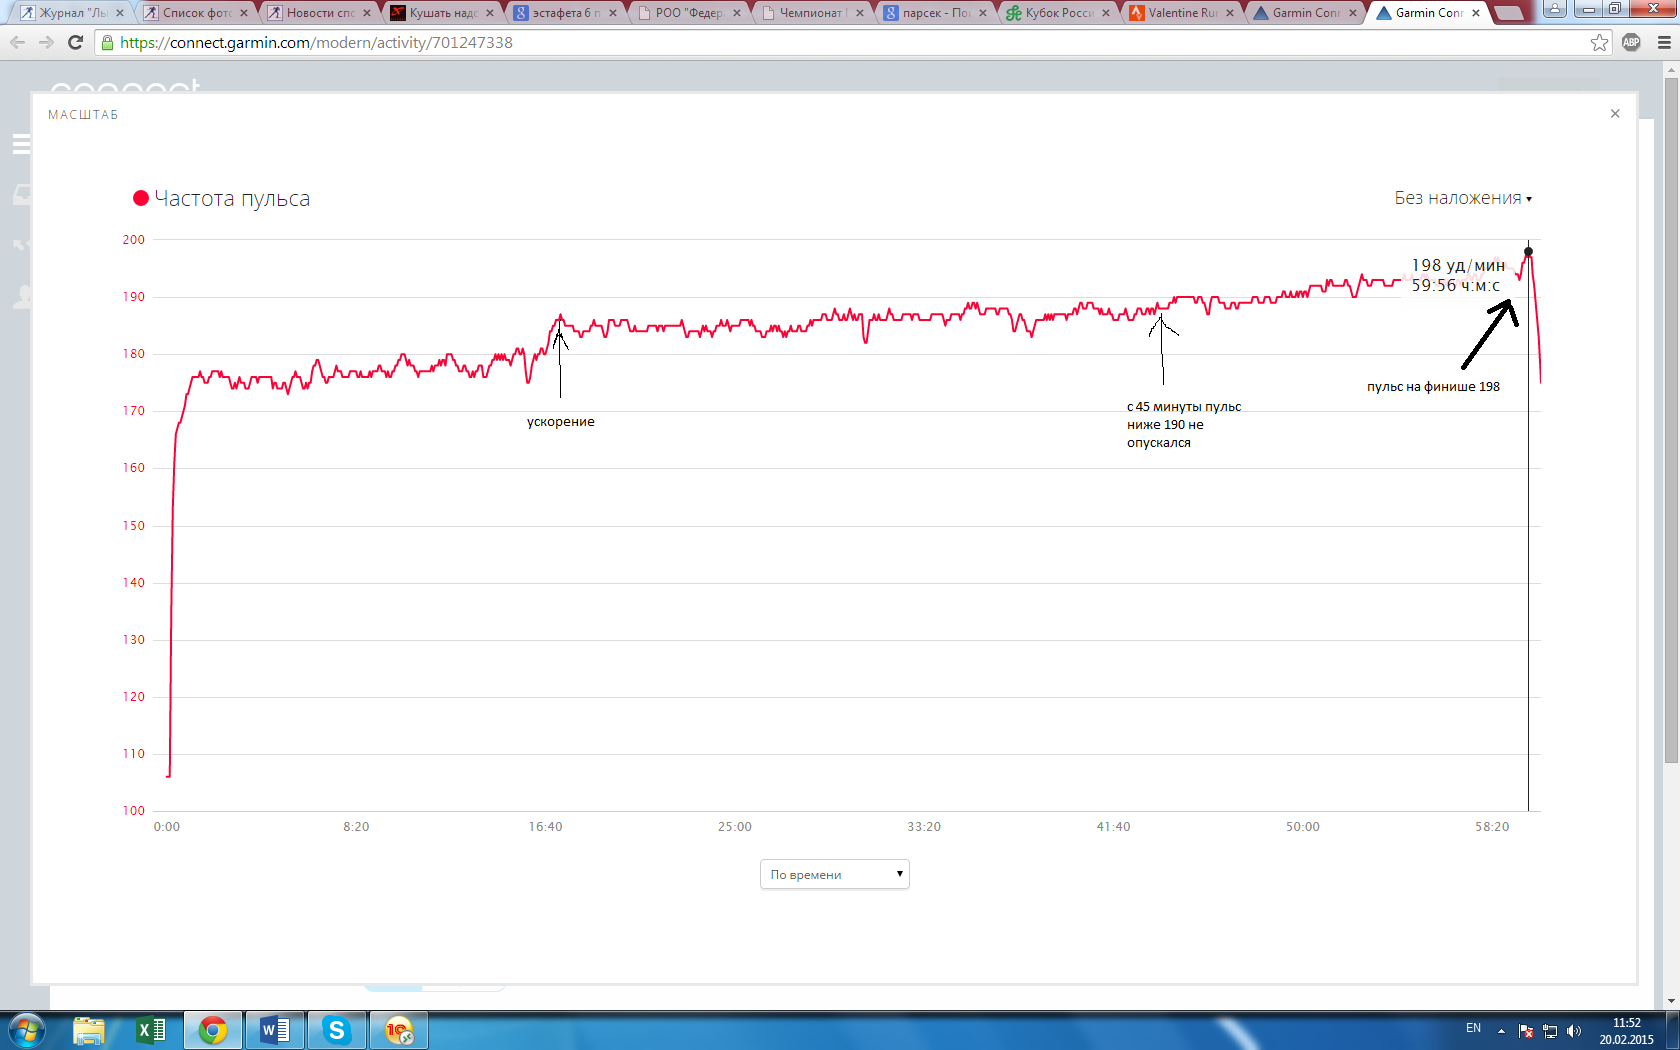Bookmark this page with the star icon
Screen dimensions: 1680x1050
[x=1600, y=43]
